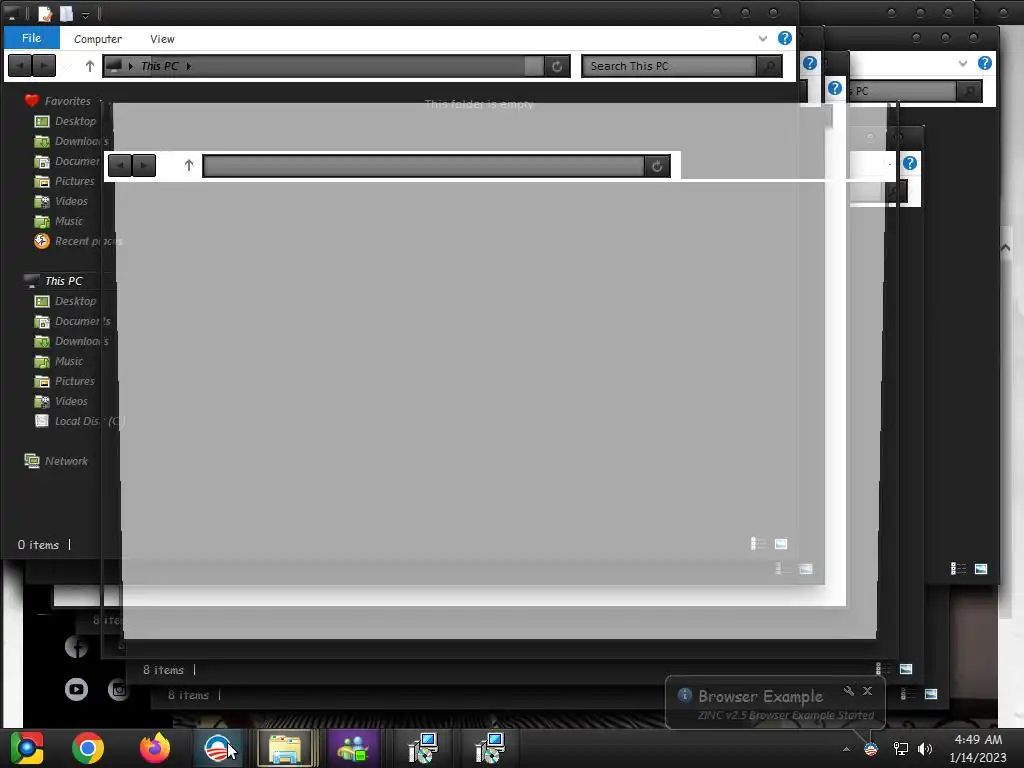Click the back arrow in the gray ghost window
The image size is (1024, 768).
pyautogui.click(x=120, y=165)
